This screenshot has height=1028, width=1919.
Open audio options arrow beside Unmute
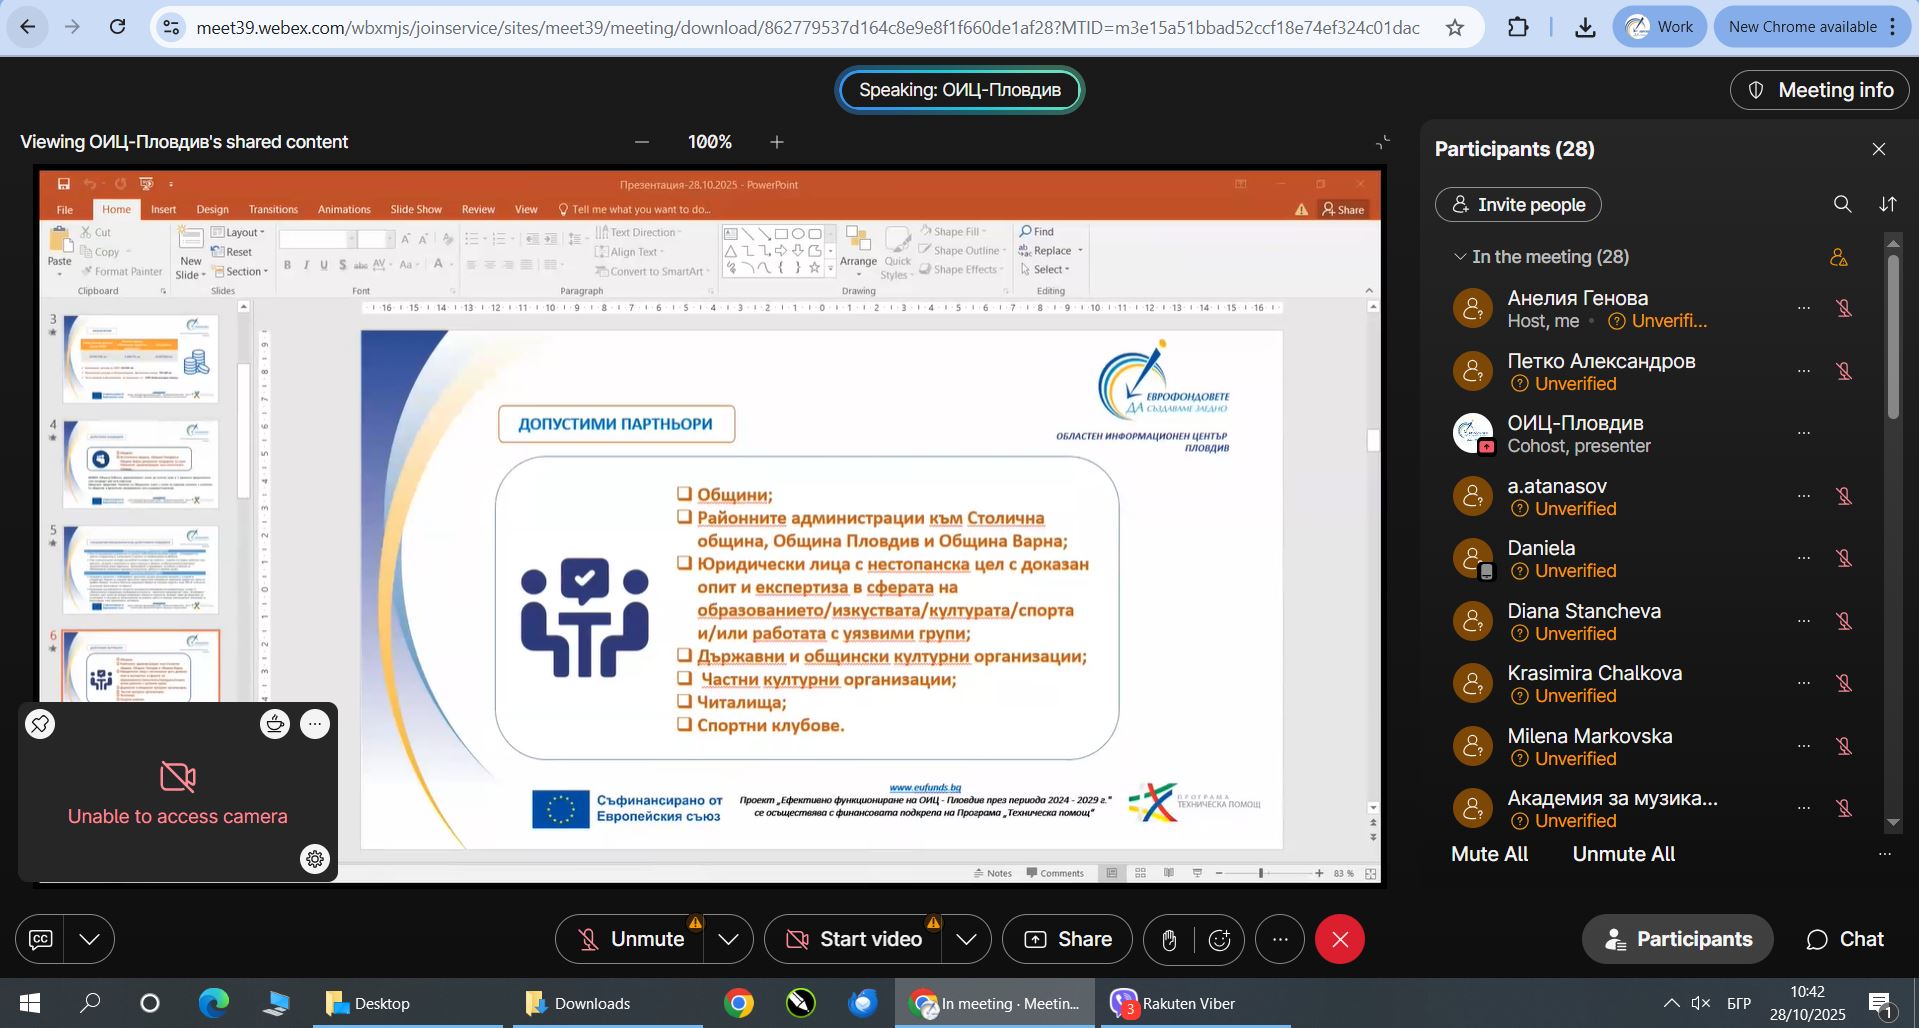tap(729, 940)
